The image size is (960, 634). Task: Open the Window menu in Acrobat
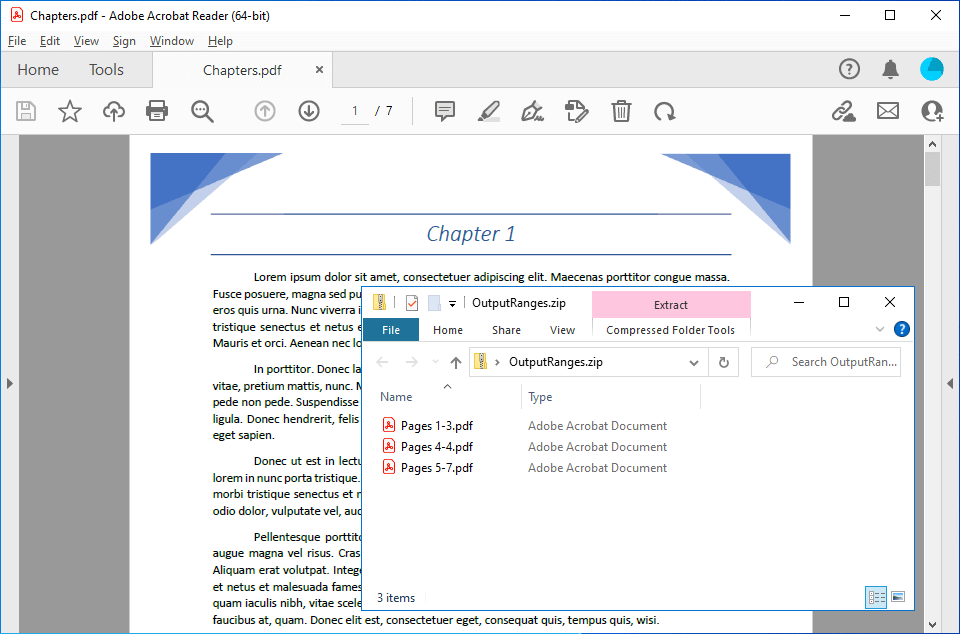tap(171, 41)
